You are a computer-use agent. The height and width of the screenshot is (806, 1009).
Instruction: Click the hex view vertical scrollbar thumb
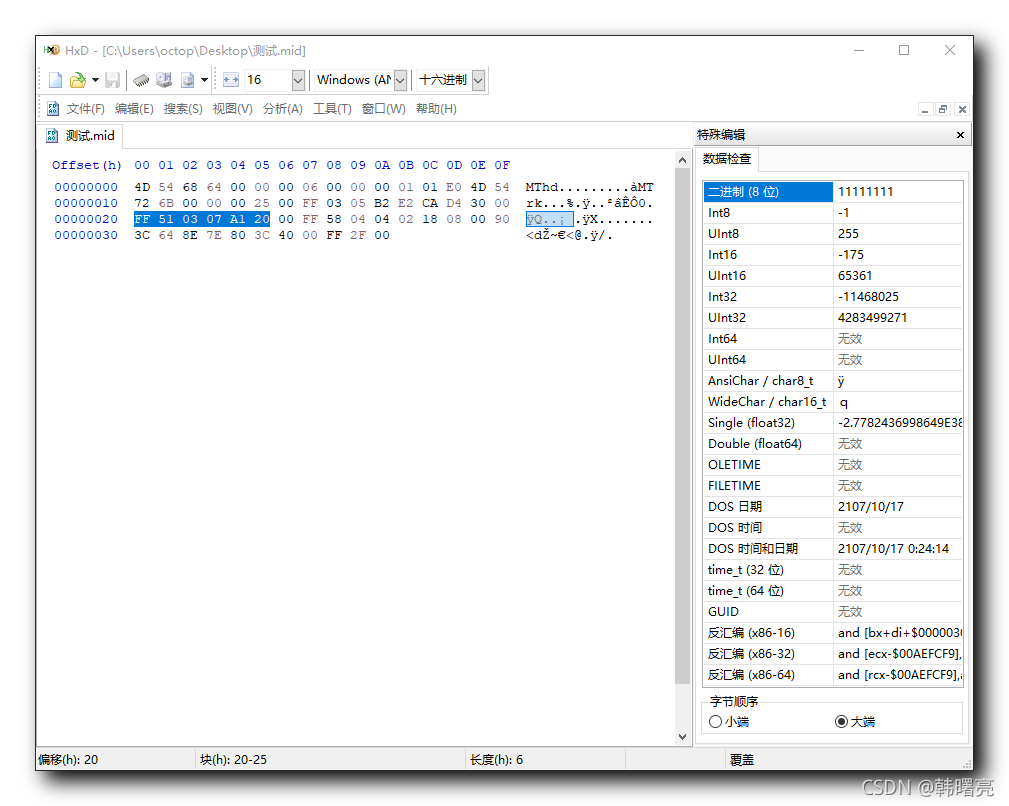[682, 425]
